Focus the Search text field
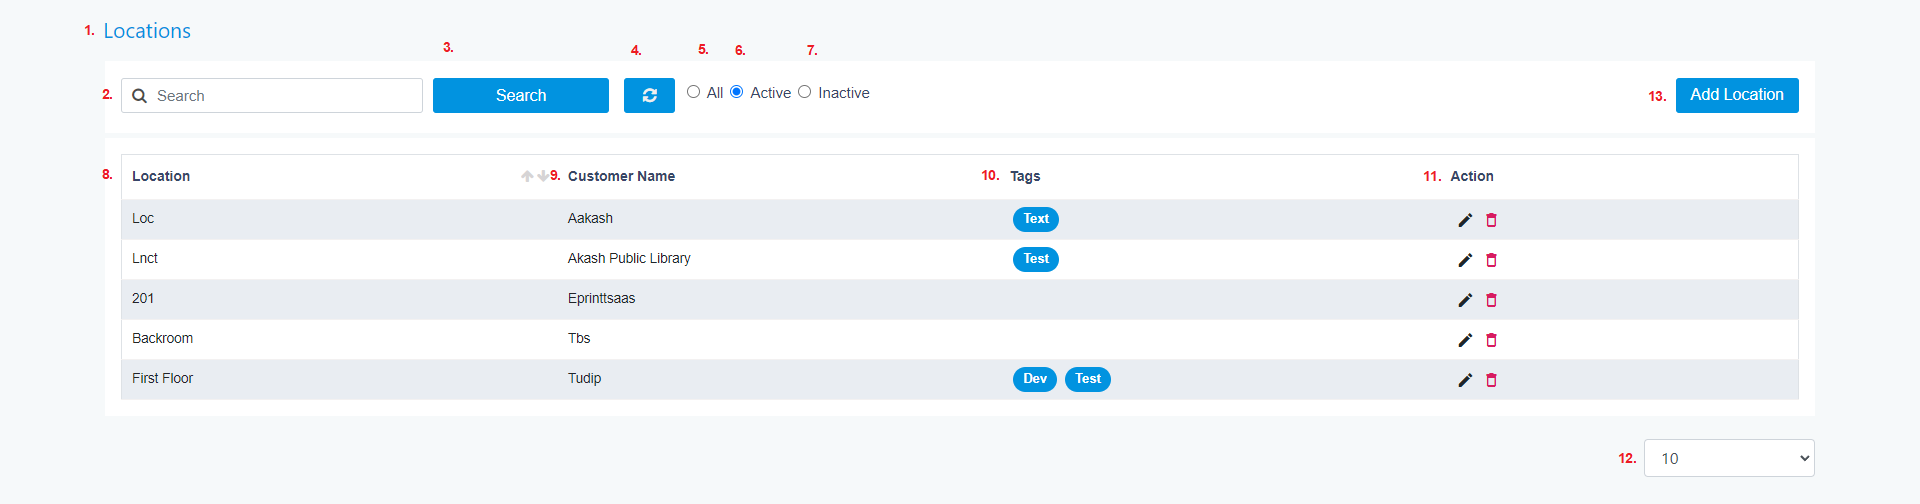The height and width of the screenshot is (504, 1920). click(272, 96)
